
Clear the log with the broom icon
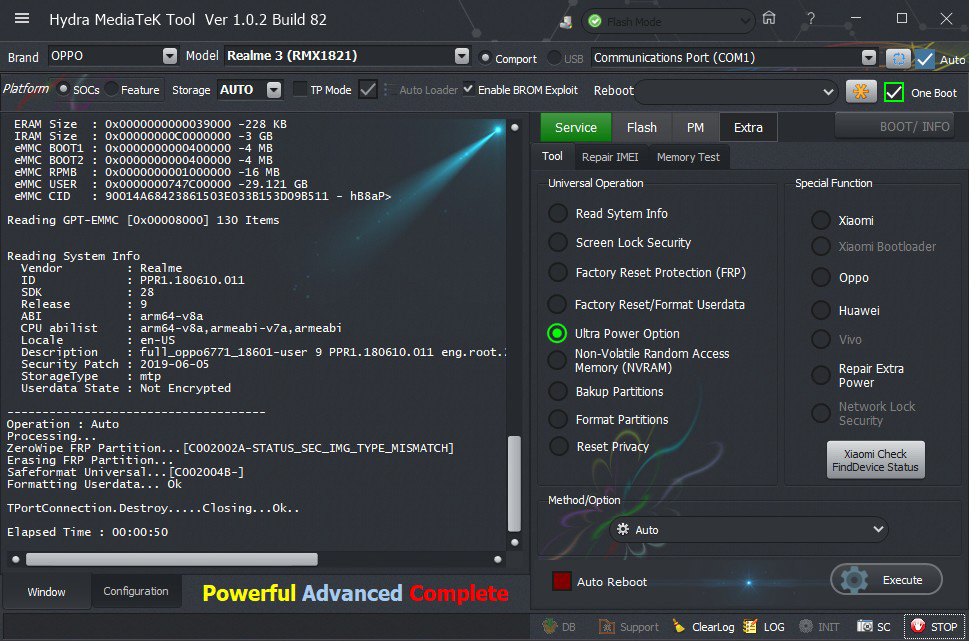(x=677, y=627)
